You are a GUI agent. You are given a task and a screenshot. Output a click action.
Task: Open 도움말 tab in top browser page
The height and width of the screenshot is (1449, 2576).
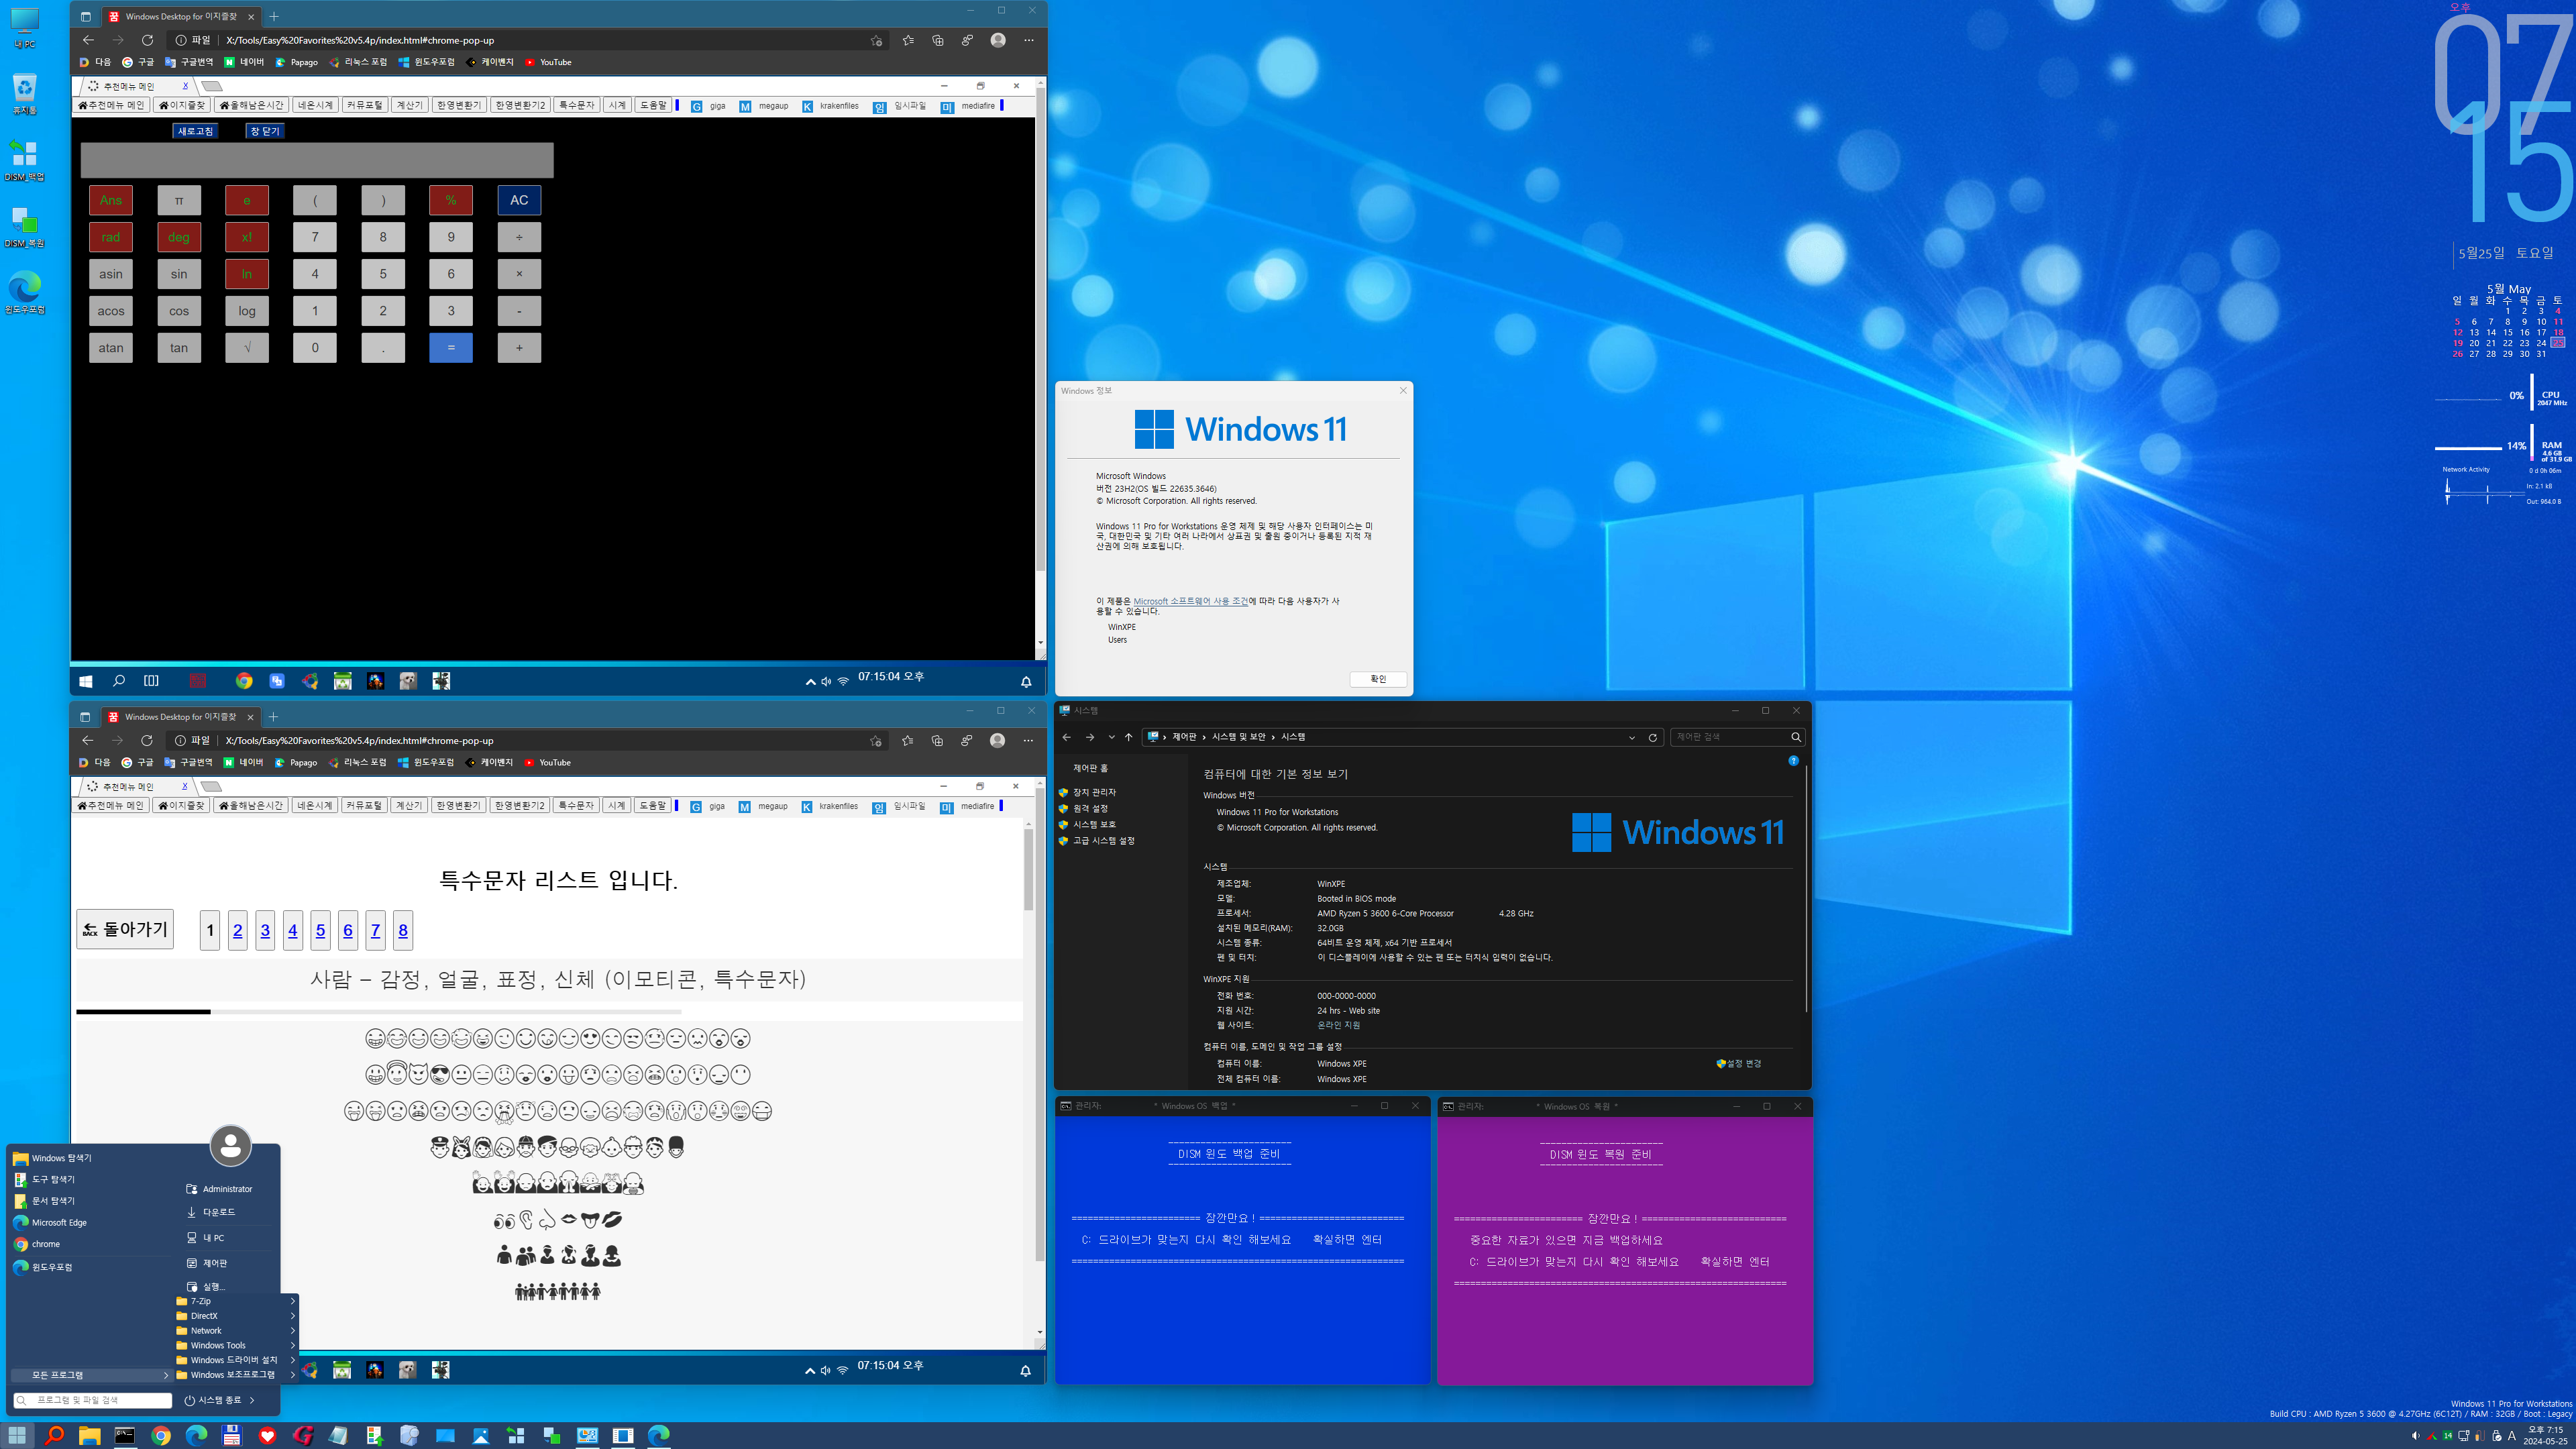click(653, 105)
